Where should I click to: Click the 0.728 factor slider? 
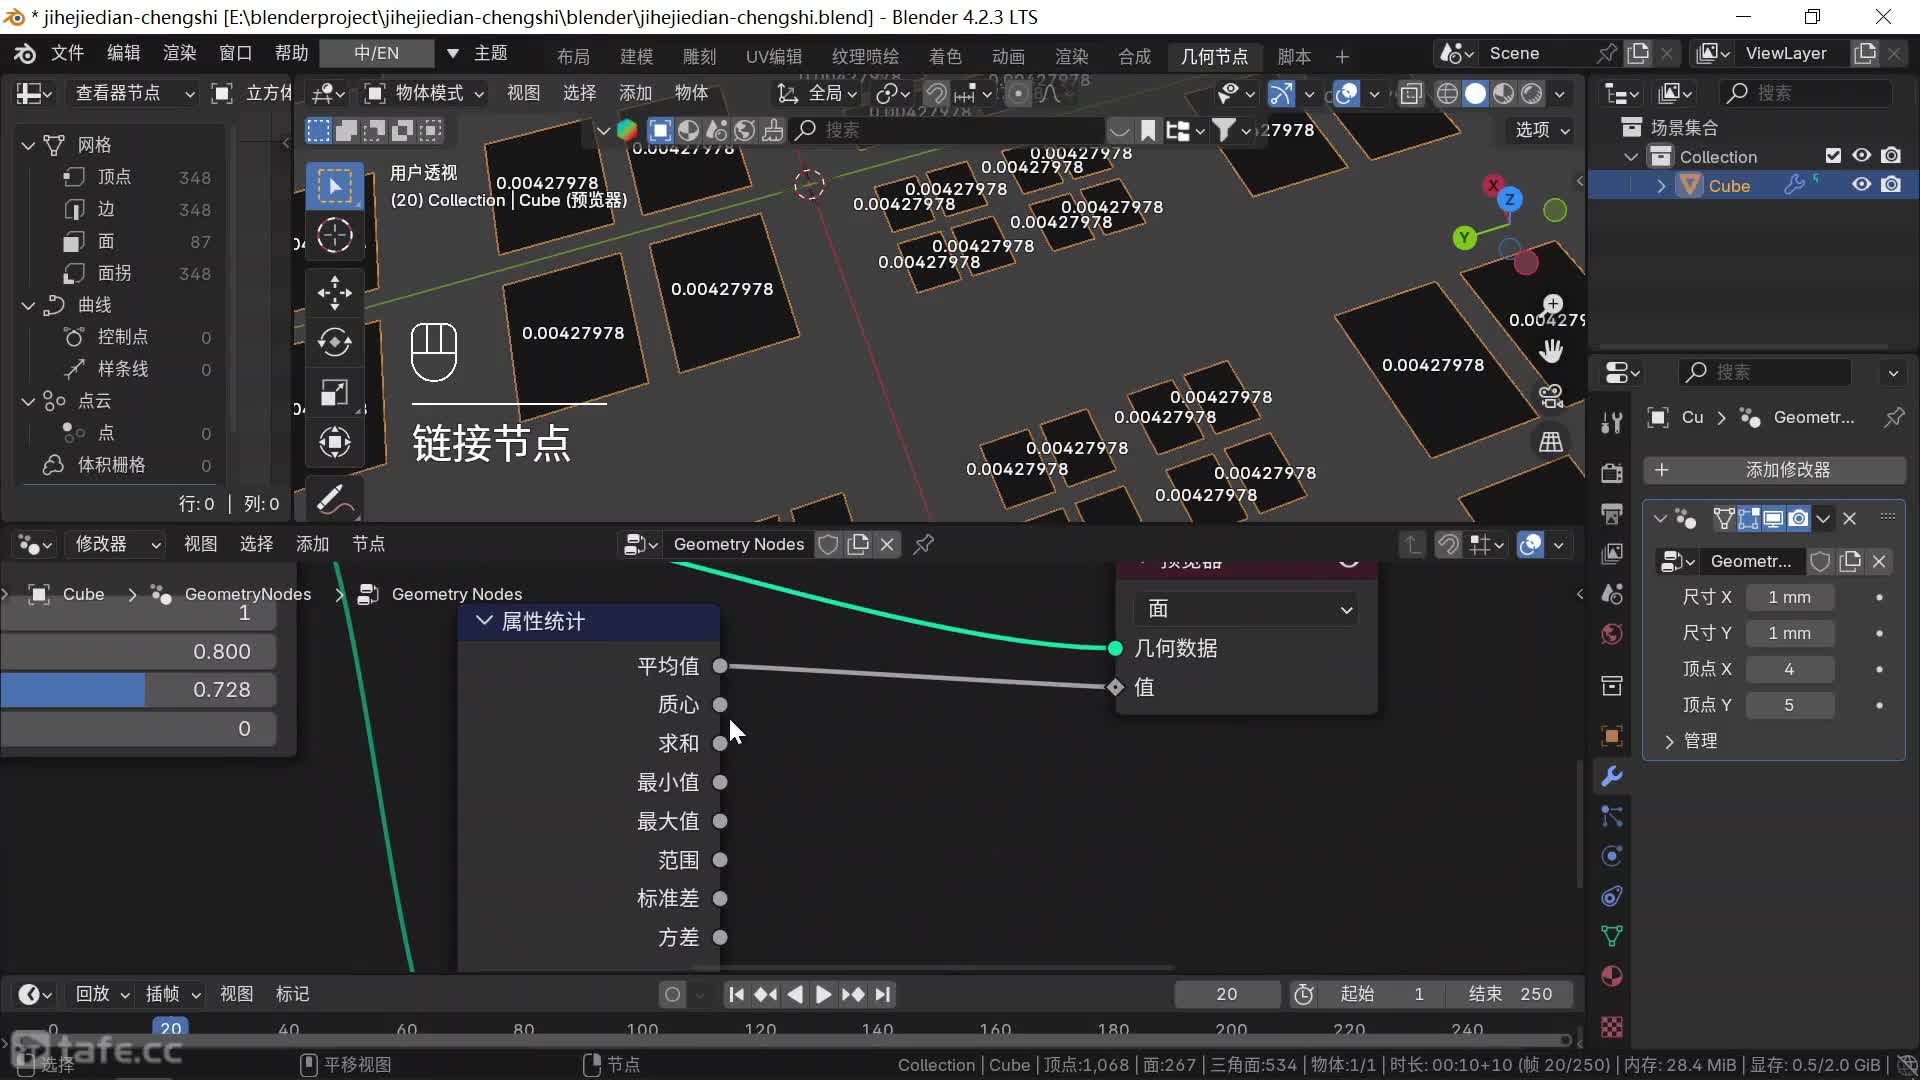[138, 690]
